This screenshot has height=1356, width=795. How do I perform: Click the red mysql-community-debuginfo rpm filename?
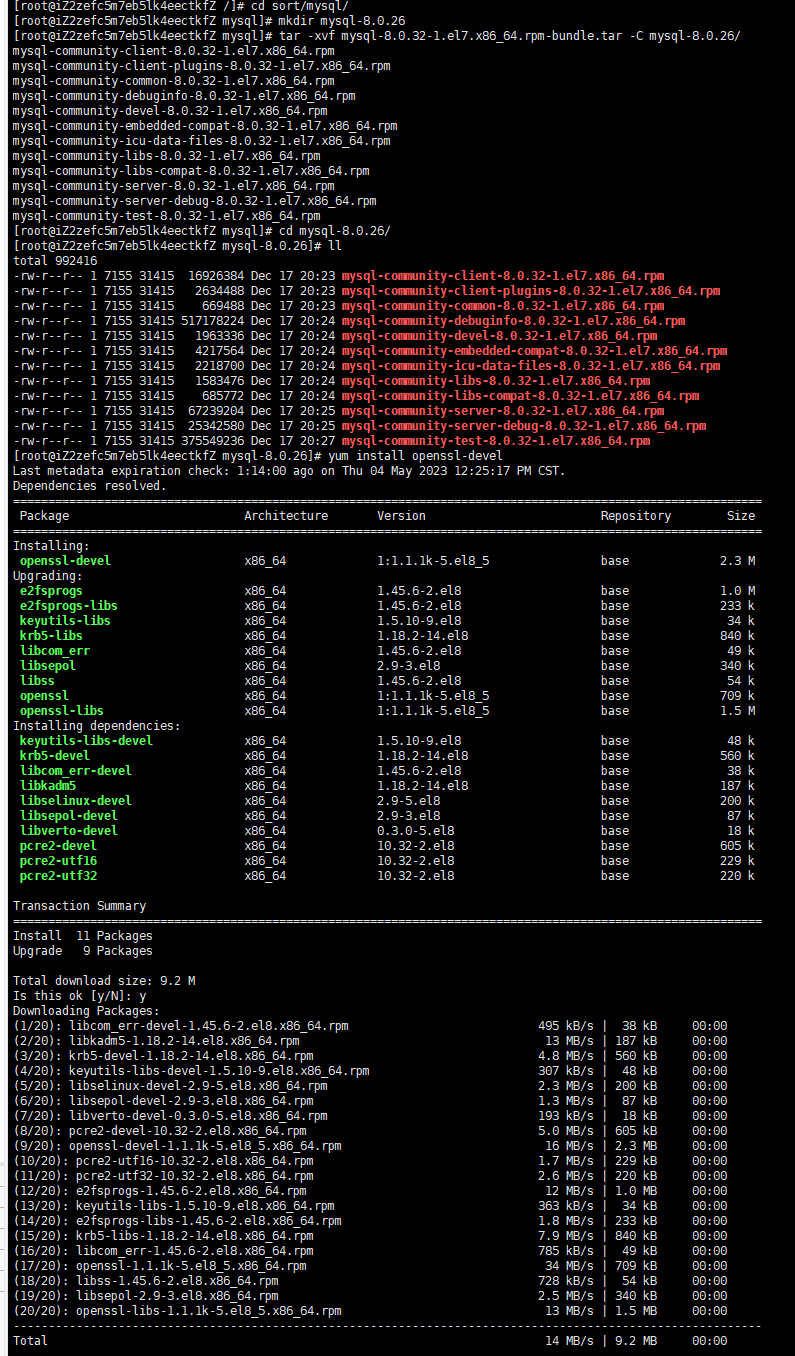pyautogui.click(x=513, y=321)
